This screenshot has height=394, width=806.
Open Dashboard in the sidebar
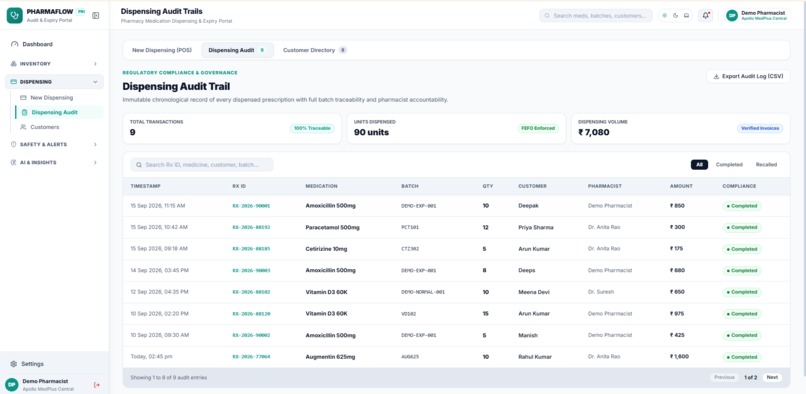(54, 44)
